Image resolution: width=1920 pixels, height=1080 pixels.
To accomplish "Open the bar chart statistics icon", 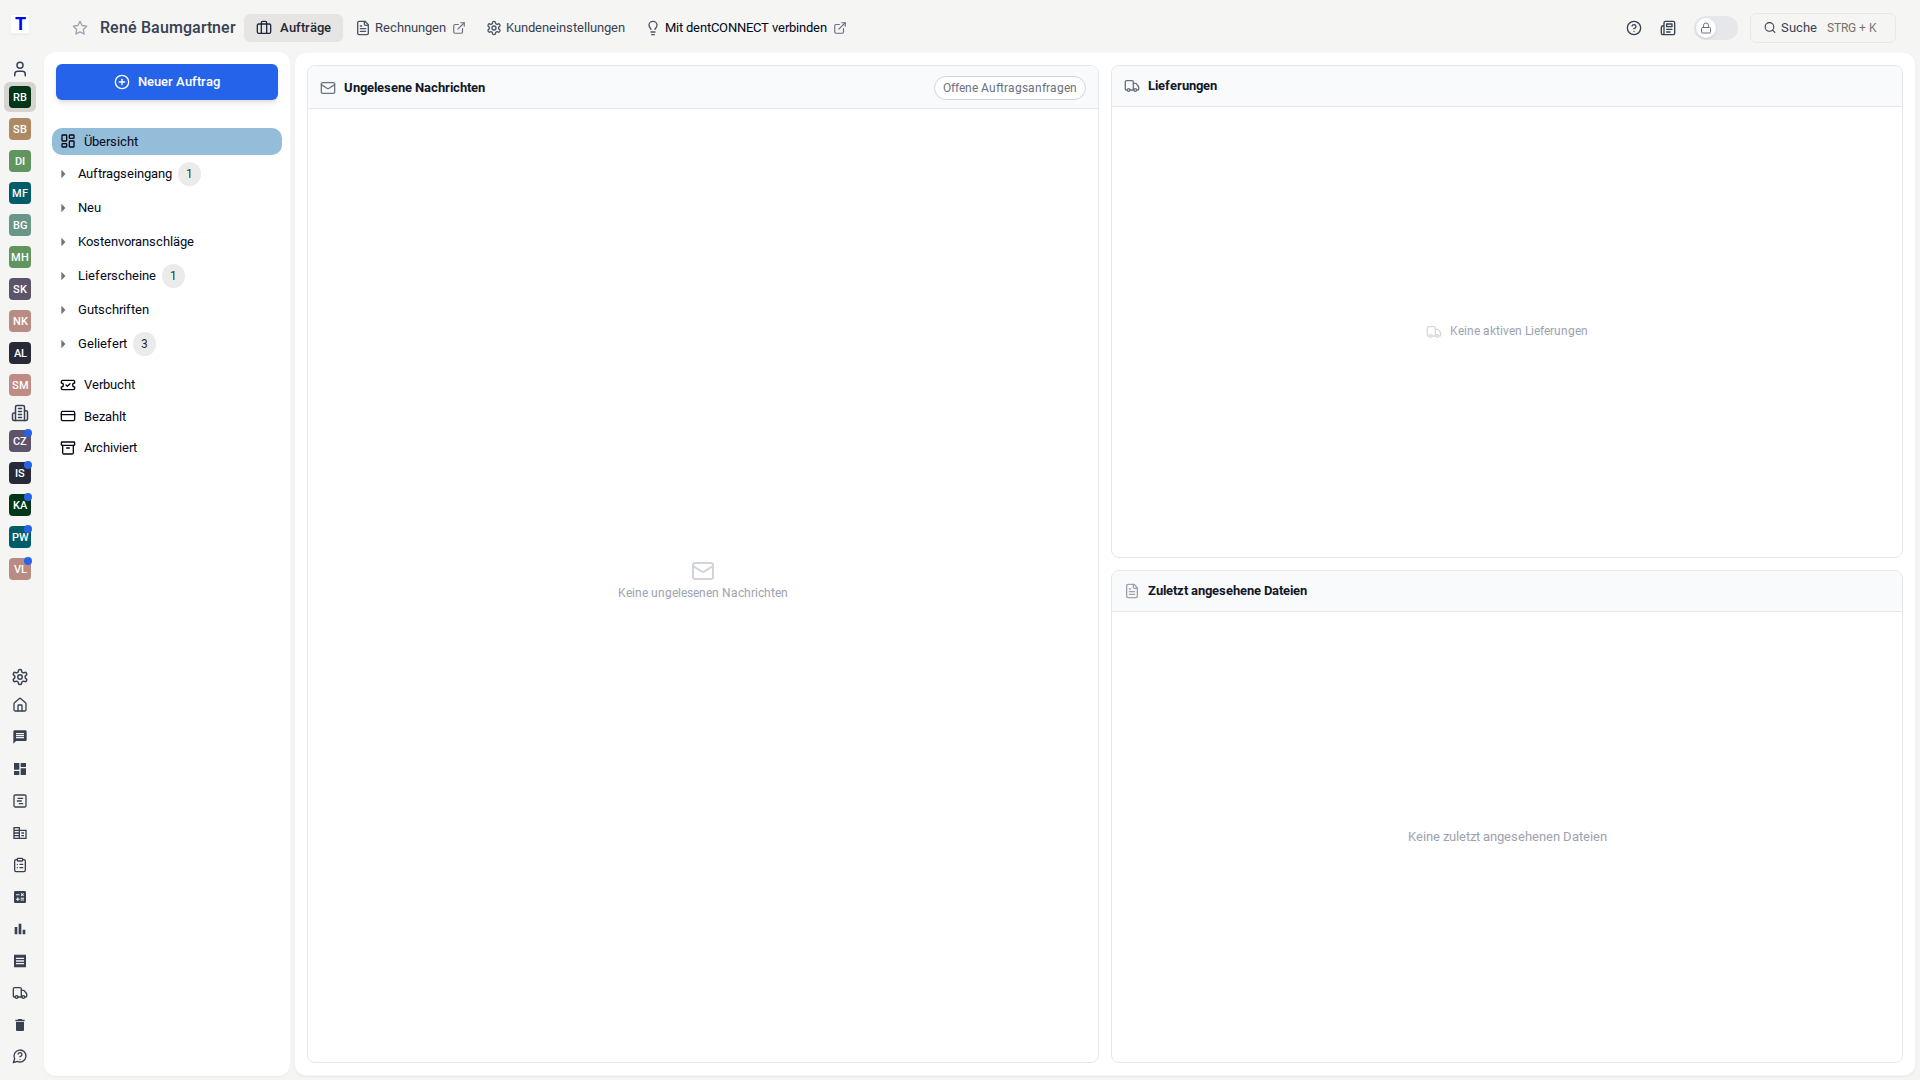I will pyautogui.click(x=20, y=929).
